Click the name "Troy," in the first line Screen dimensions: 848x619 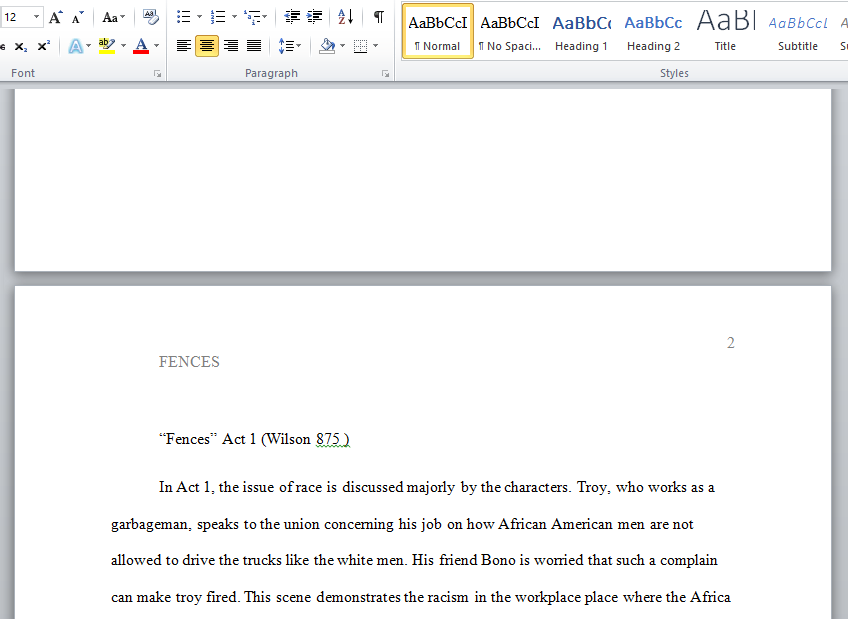pyautogui.click(x=594, y=488)
